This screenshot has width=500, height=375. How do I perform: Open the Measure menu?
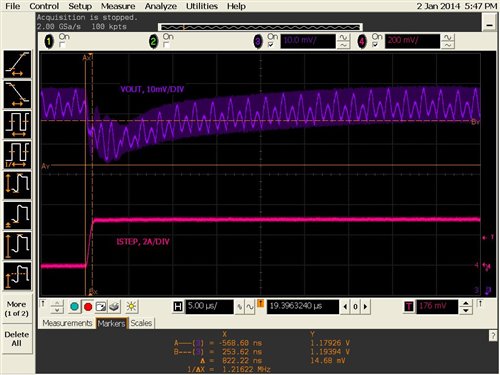coord(118,6)
